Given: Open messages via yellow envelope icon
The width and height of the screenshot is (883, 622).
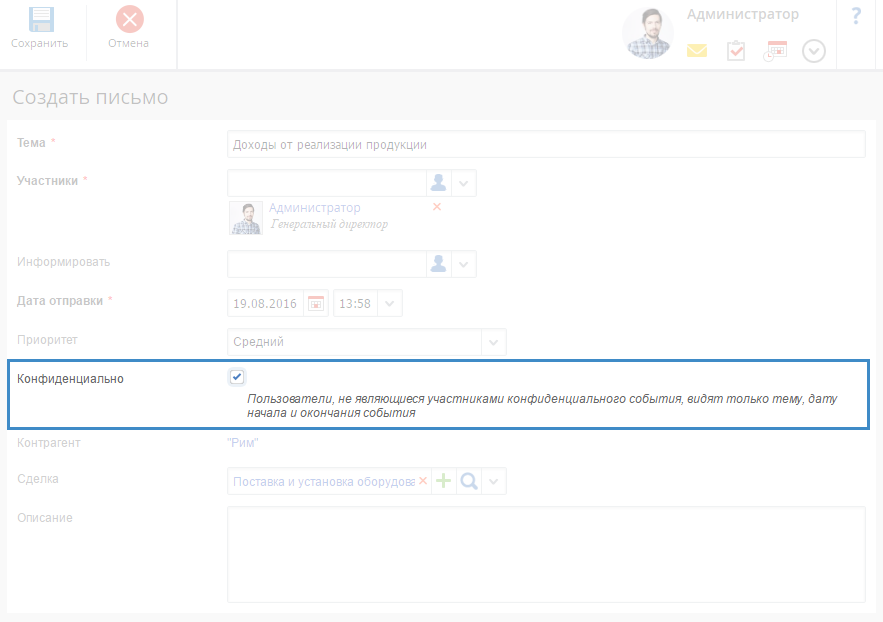Looking at the screenshot, I should click(x=697, y=51).
